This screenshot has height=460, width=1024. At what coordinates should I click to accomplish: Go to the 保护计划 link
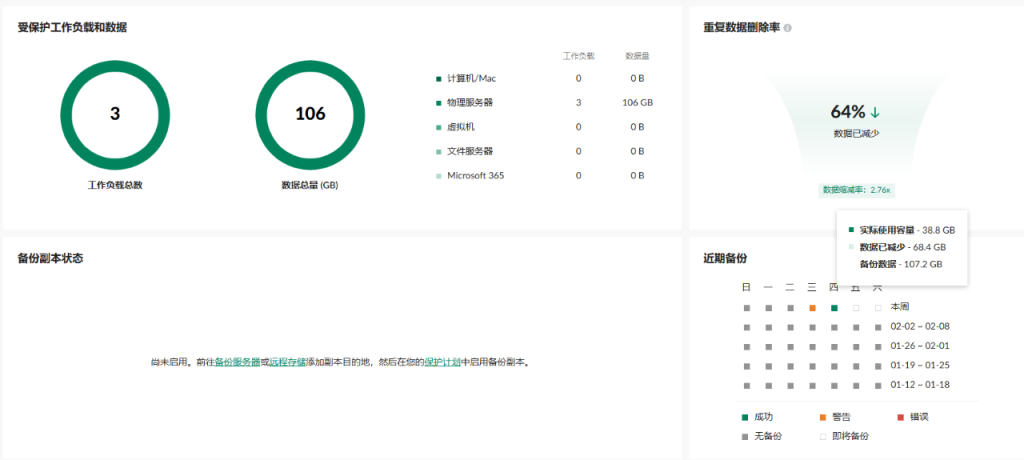pos(441,362)
